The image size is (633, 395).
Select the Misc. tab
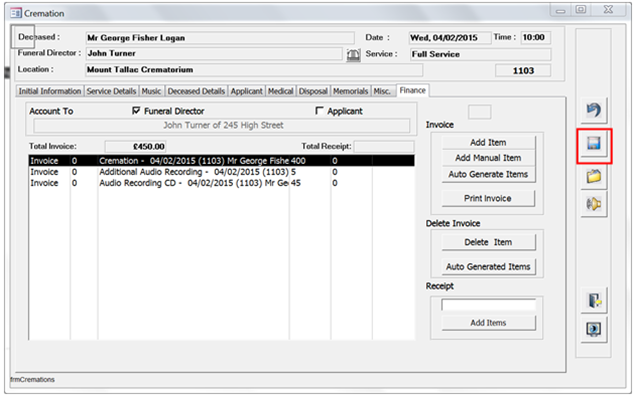click(382, 91)
